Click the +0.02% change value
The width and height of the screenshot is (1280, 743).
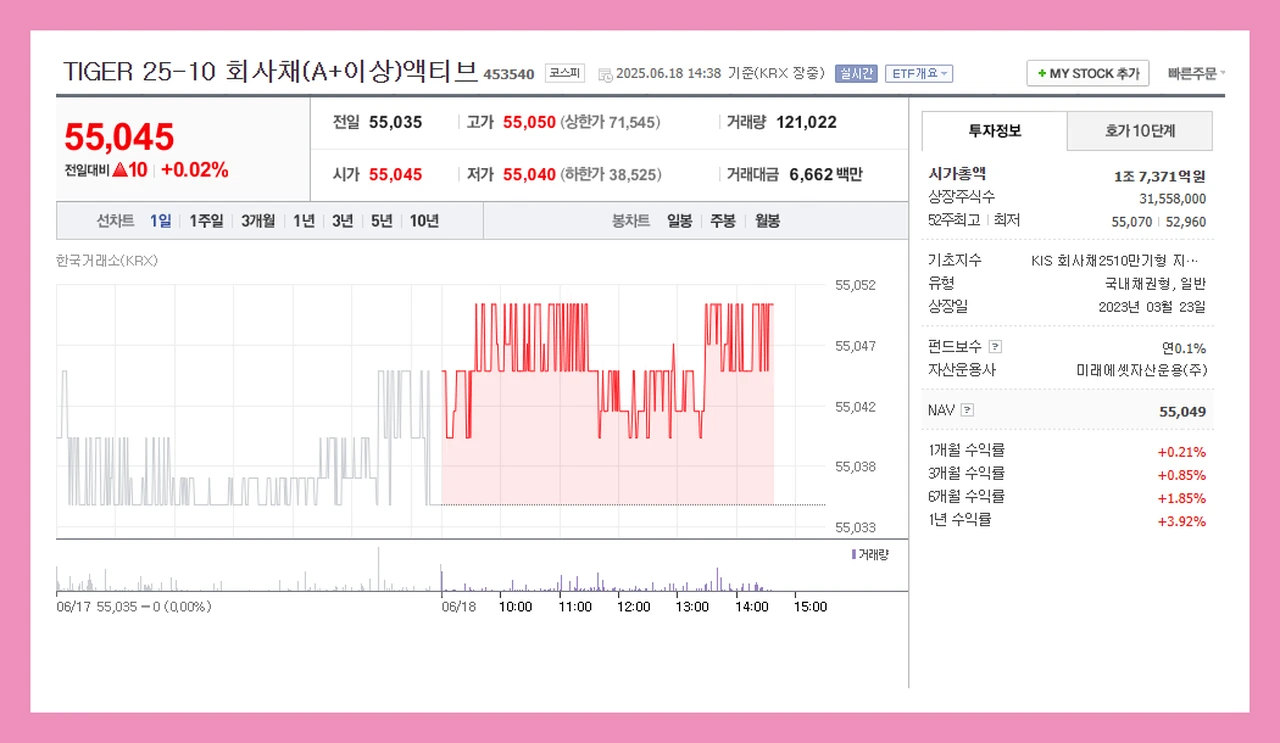(194, 170)
